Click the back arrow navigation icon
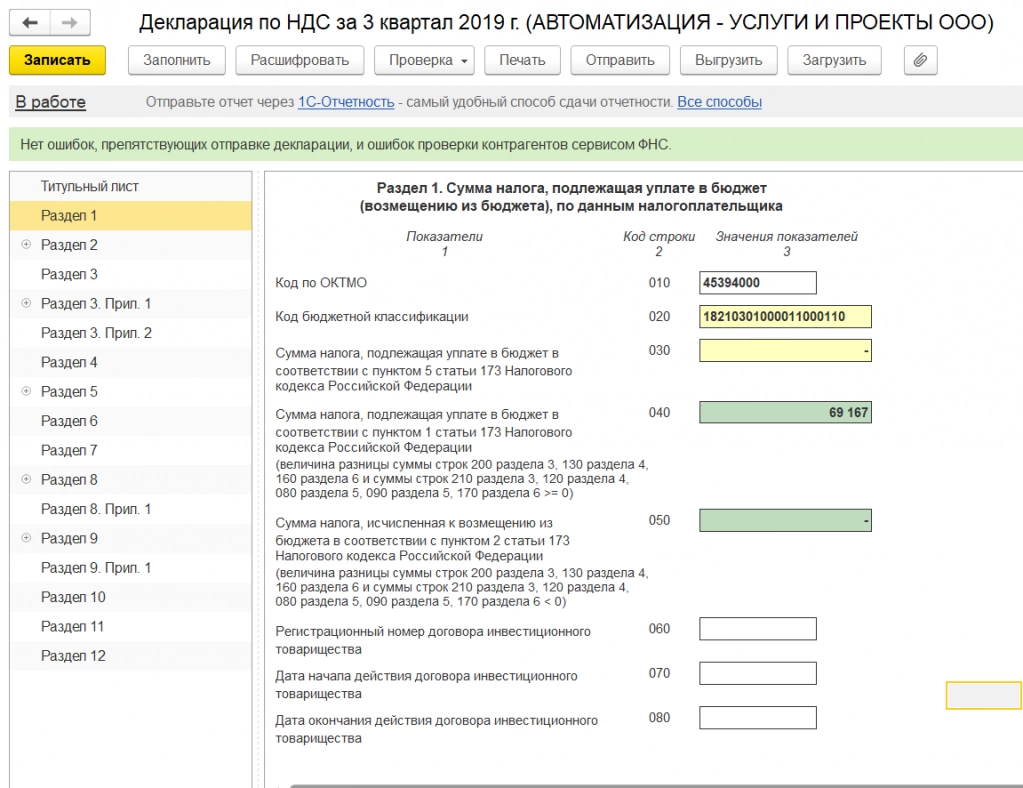Image resolution: width=1023 pixels, height=788 pixels. coord(30,23)
